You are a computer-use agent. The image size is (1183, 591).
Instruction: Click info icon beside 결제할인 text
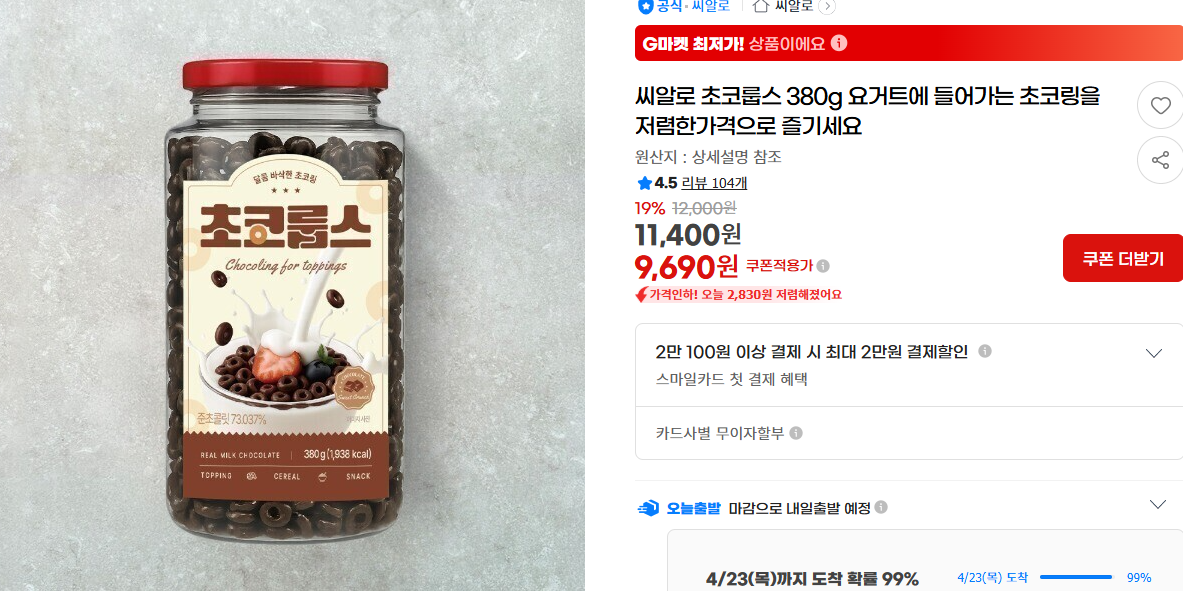tap(985, 352)
